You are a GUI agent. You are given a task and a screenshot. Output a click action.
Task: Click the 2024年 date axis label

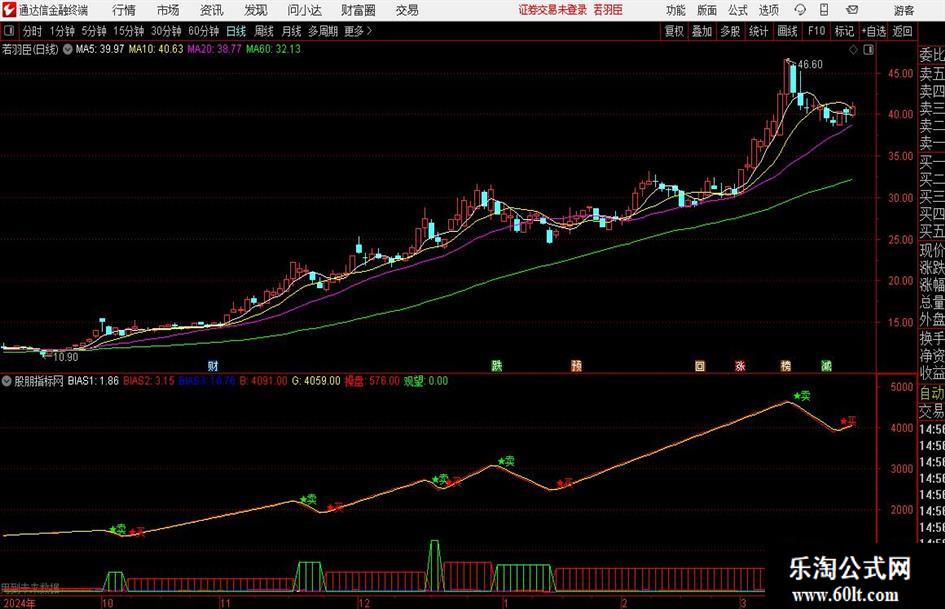pyautogui.click(x=19, y=603)
